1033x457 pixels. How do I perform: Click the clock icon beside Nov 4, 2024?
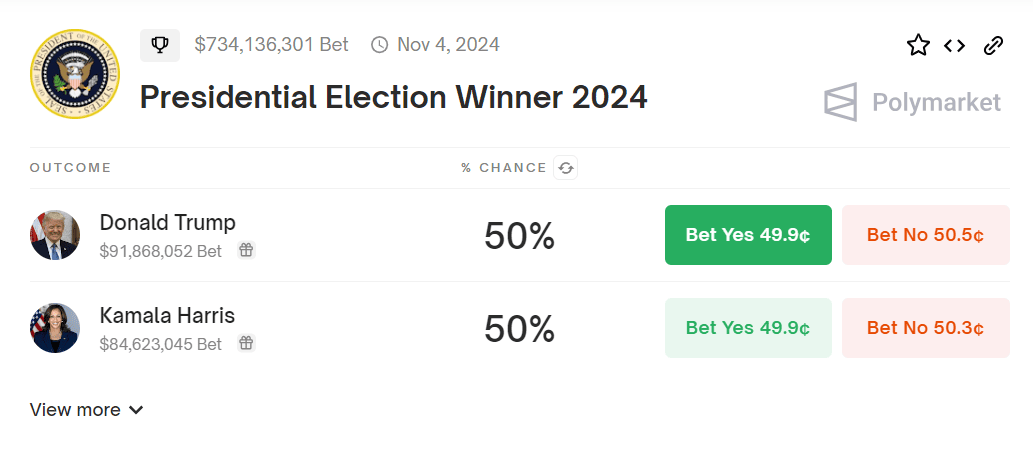(x=379, y=45)
